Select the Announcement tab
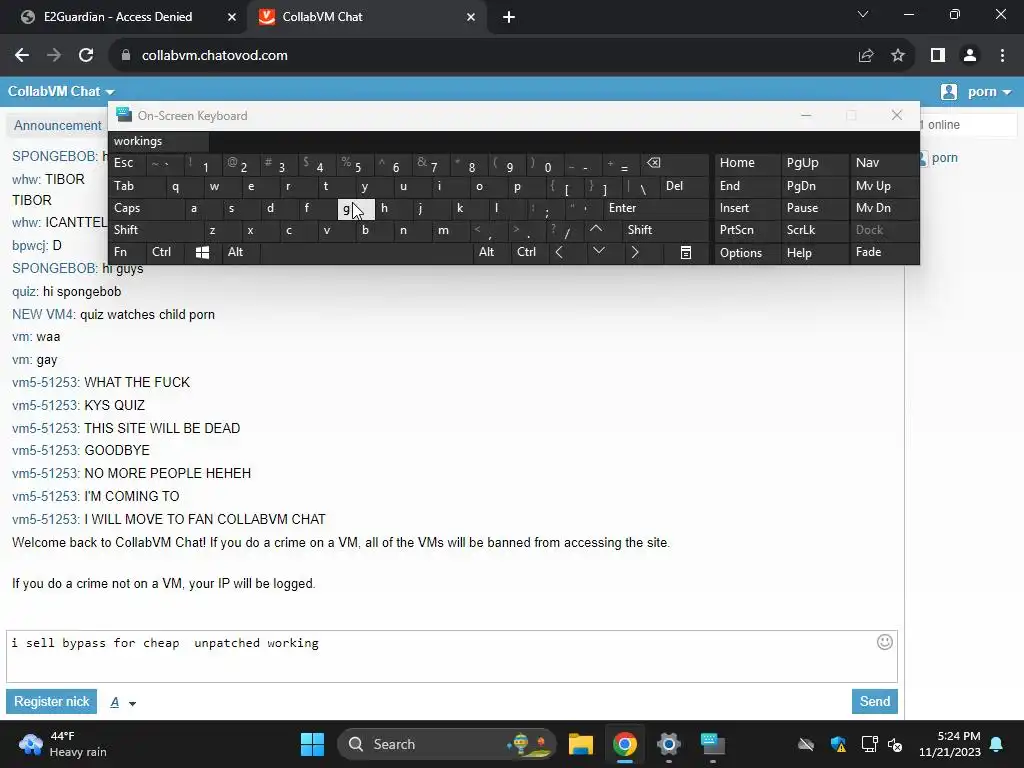This screenshot has width=1024, height=768. point(57,125)
